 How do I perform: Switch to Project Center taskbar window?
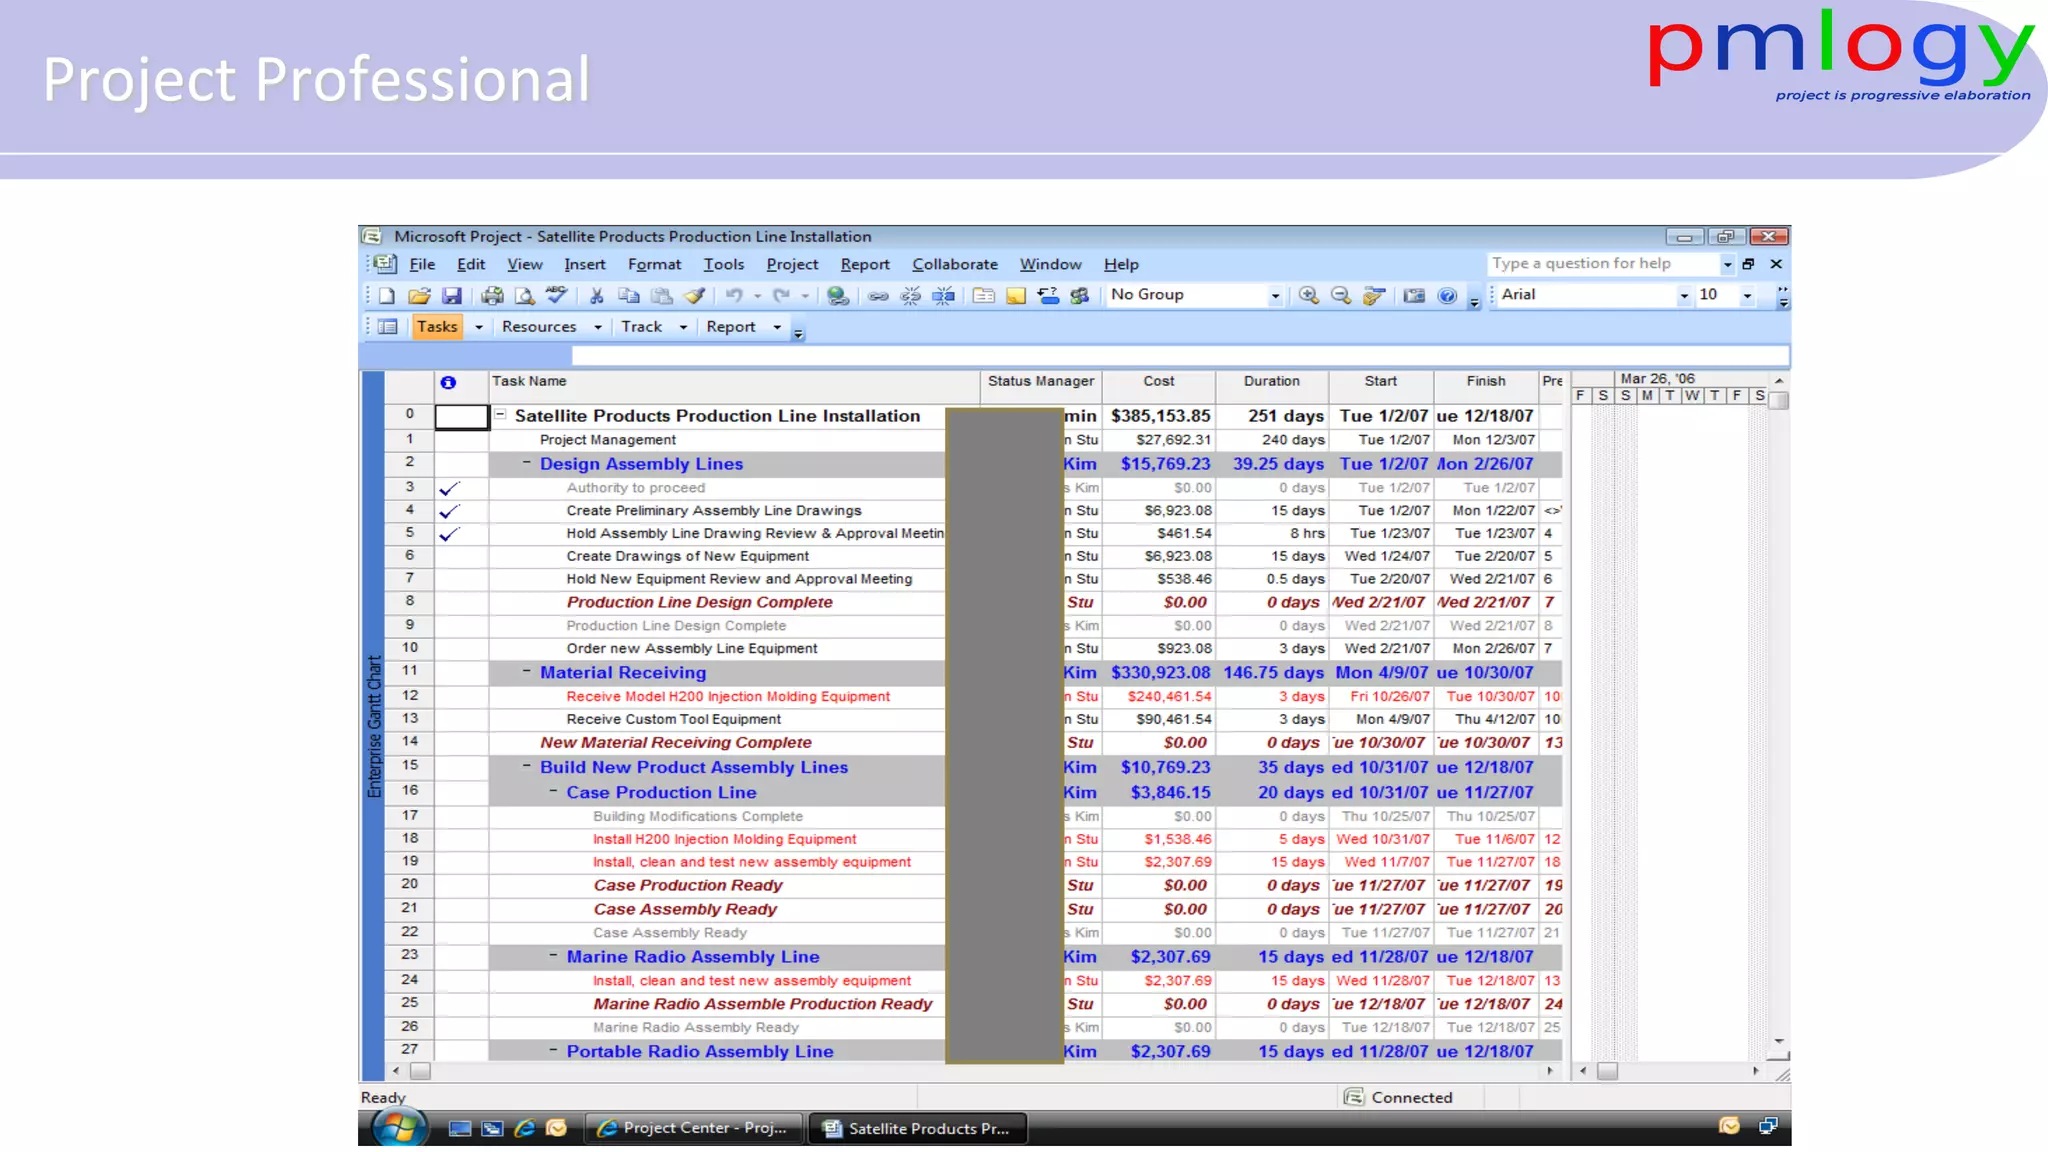click(x=693, y=1128)
